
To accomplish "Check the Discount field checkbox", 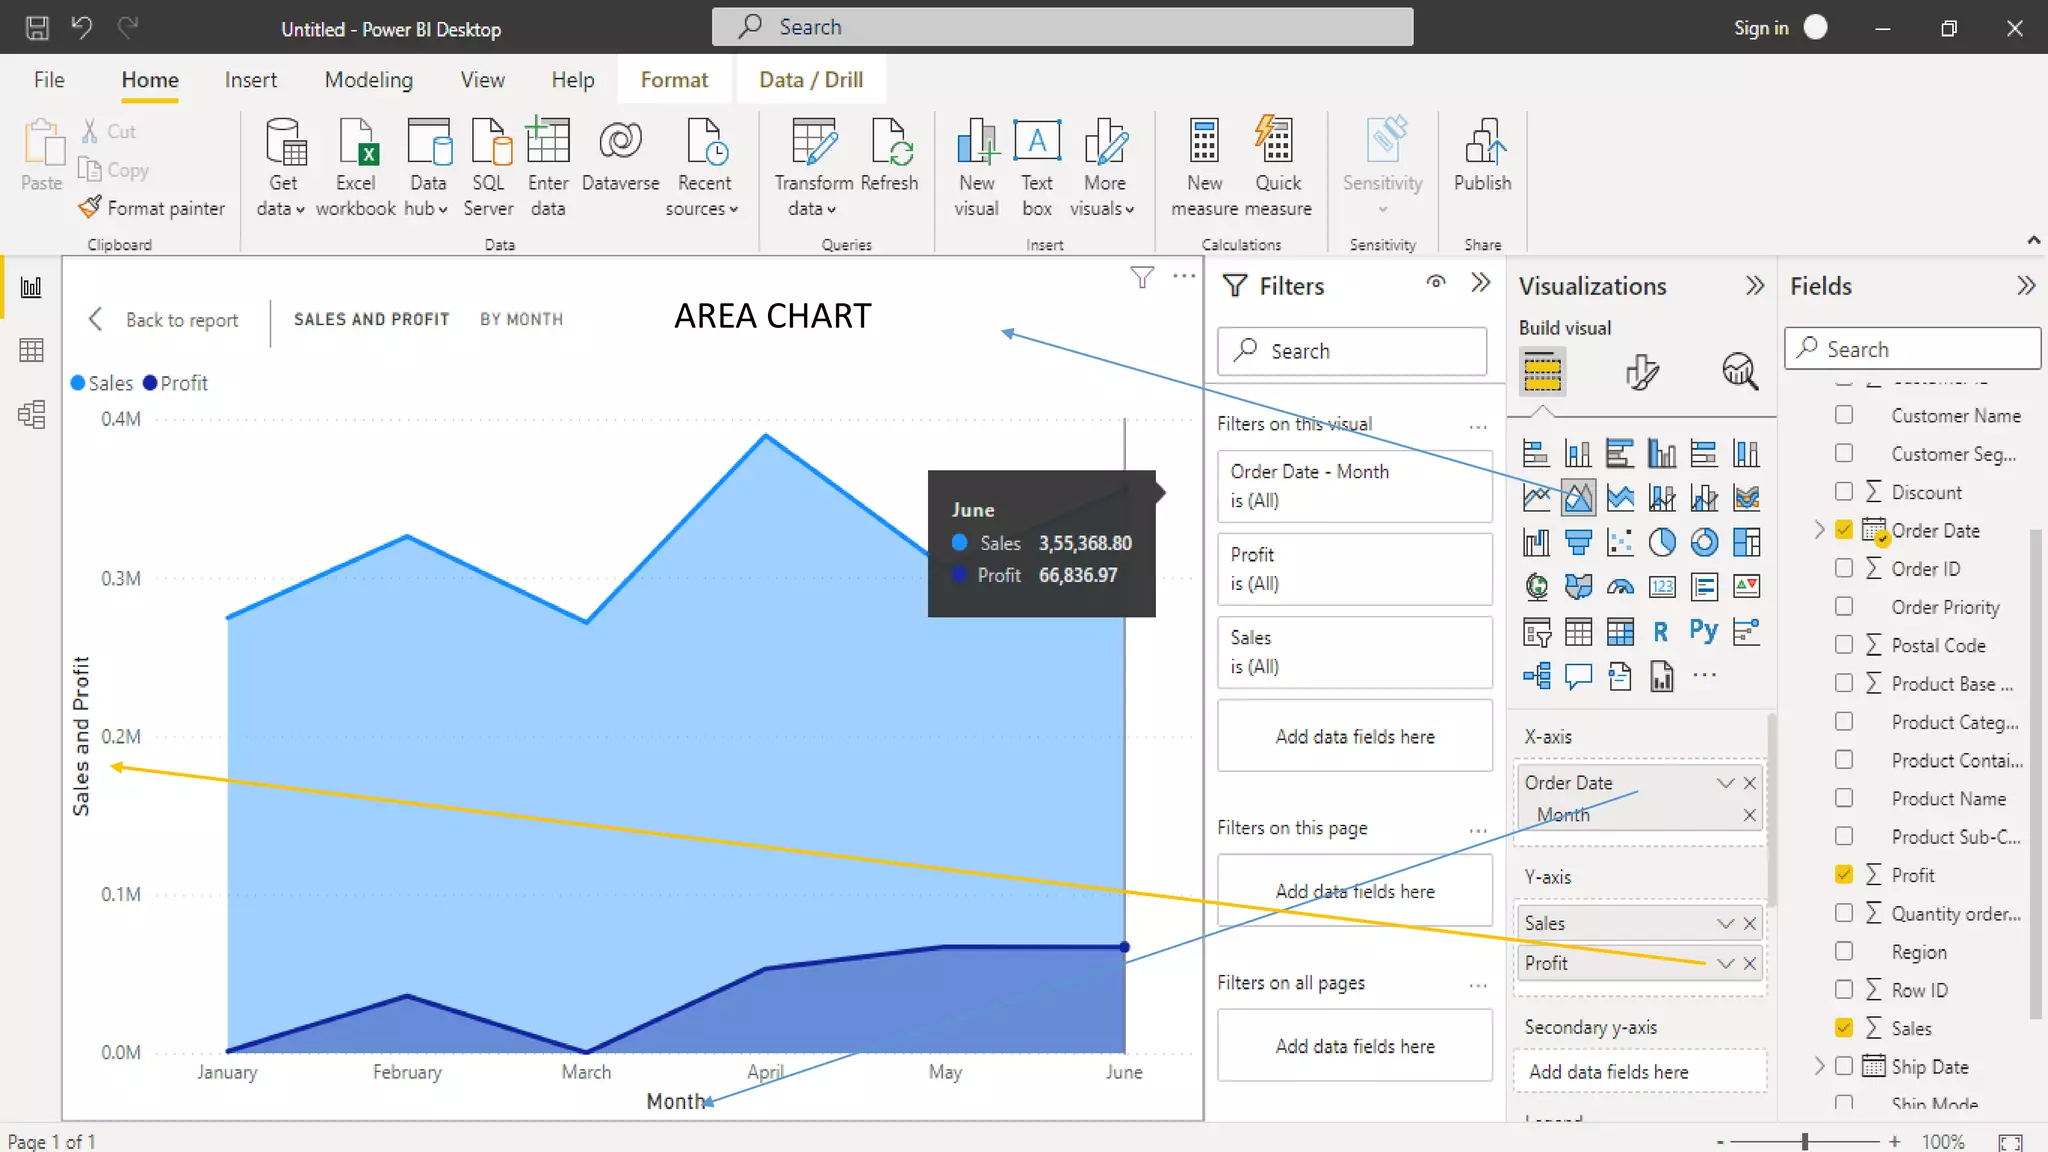I will pyautogui.click(x=1844, y=491).
